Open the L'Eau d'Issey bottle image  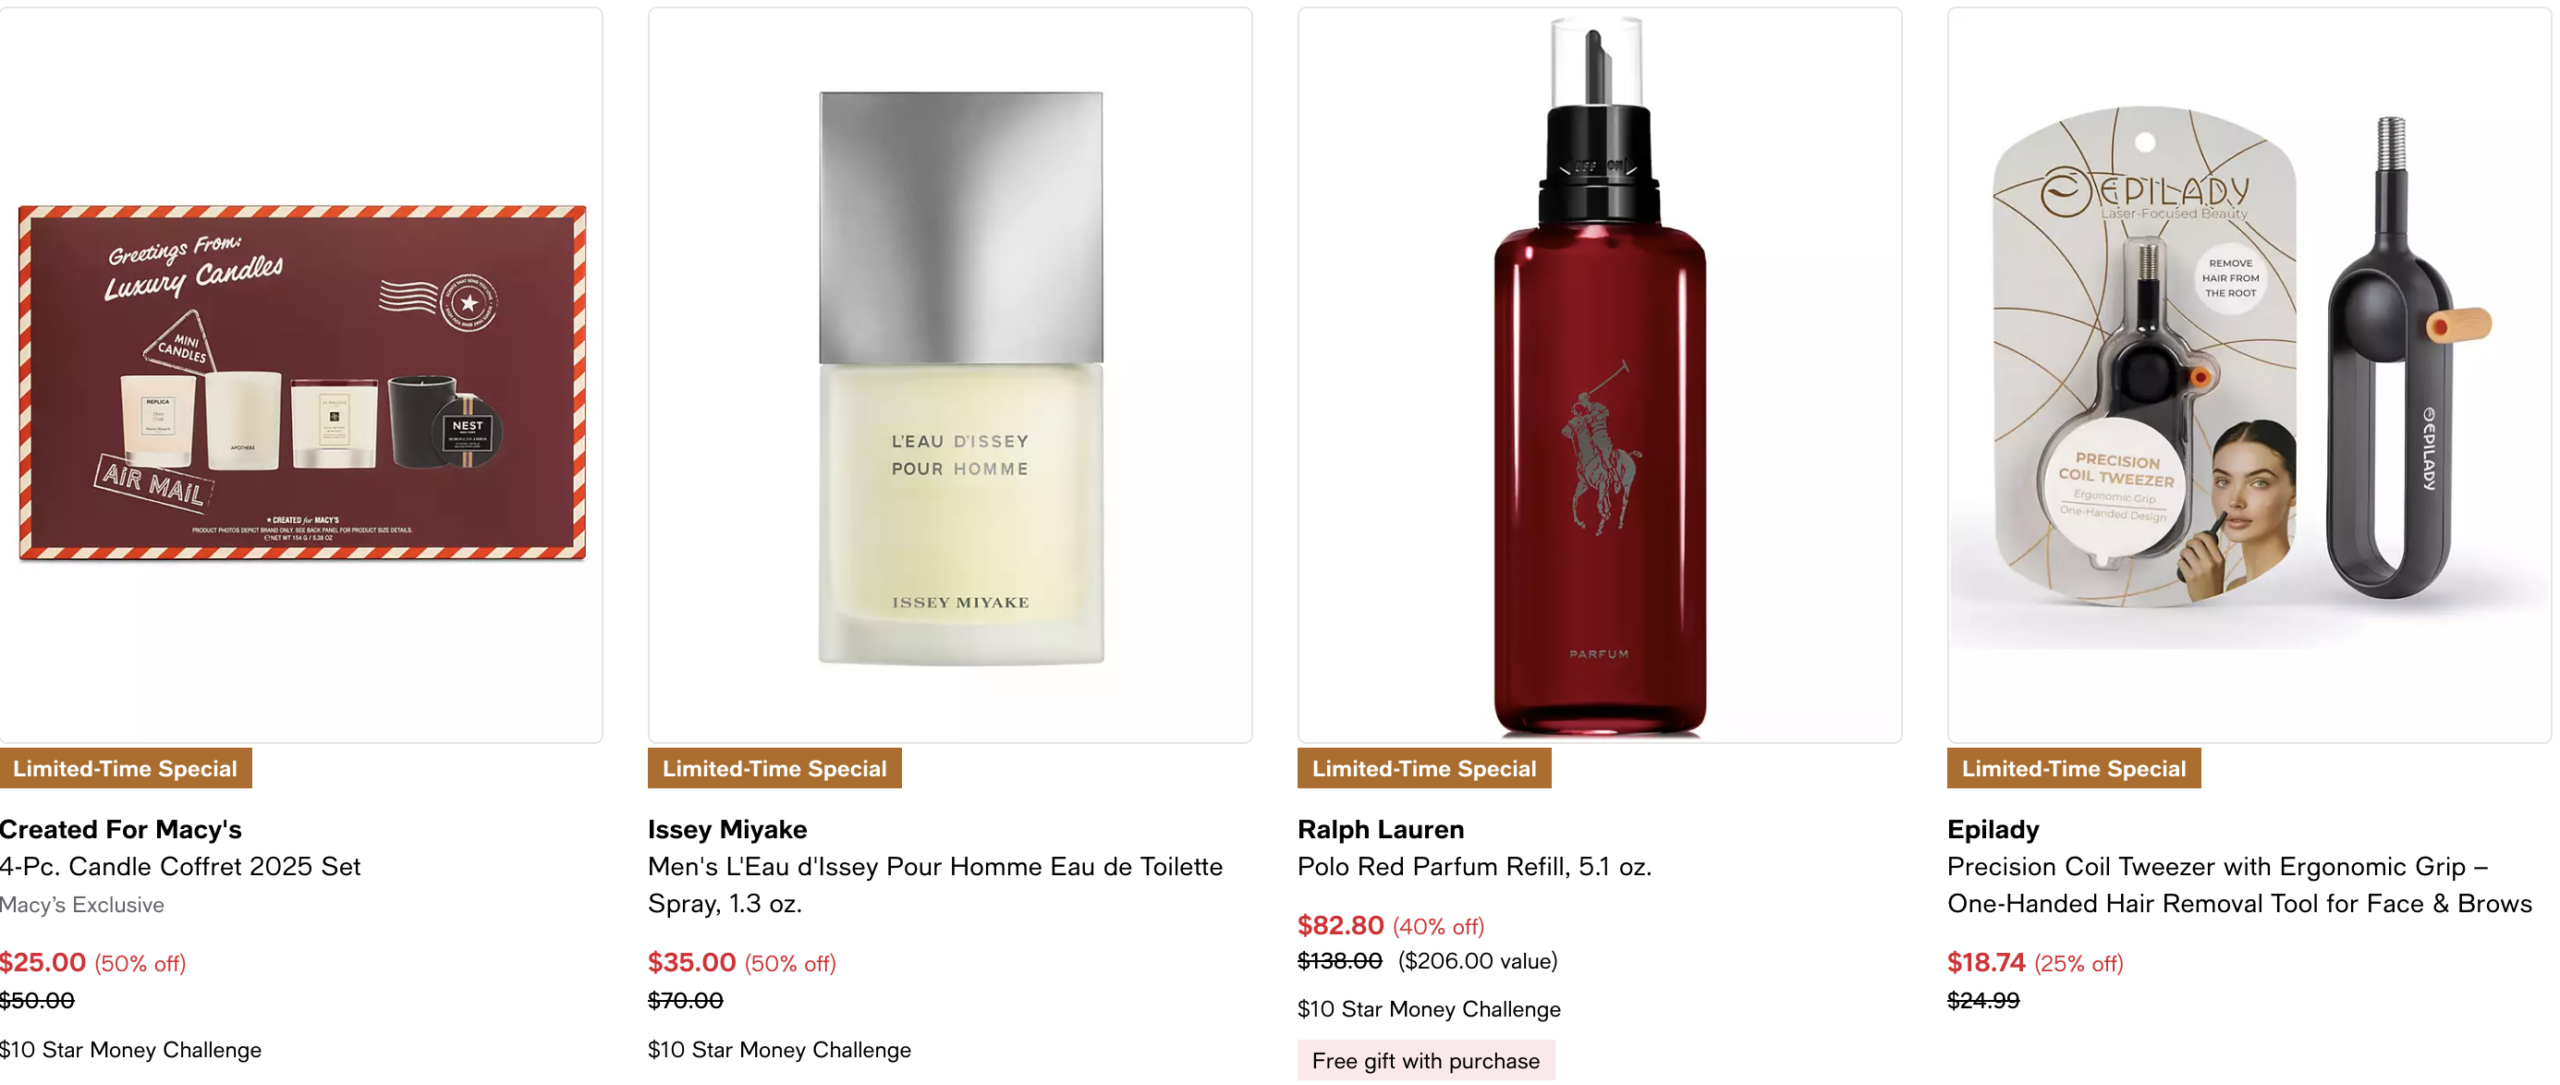(949, 375)
